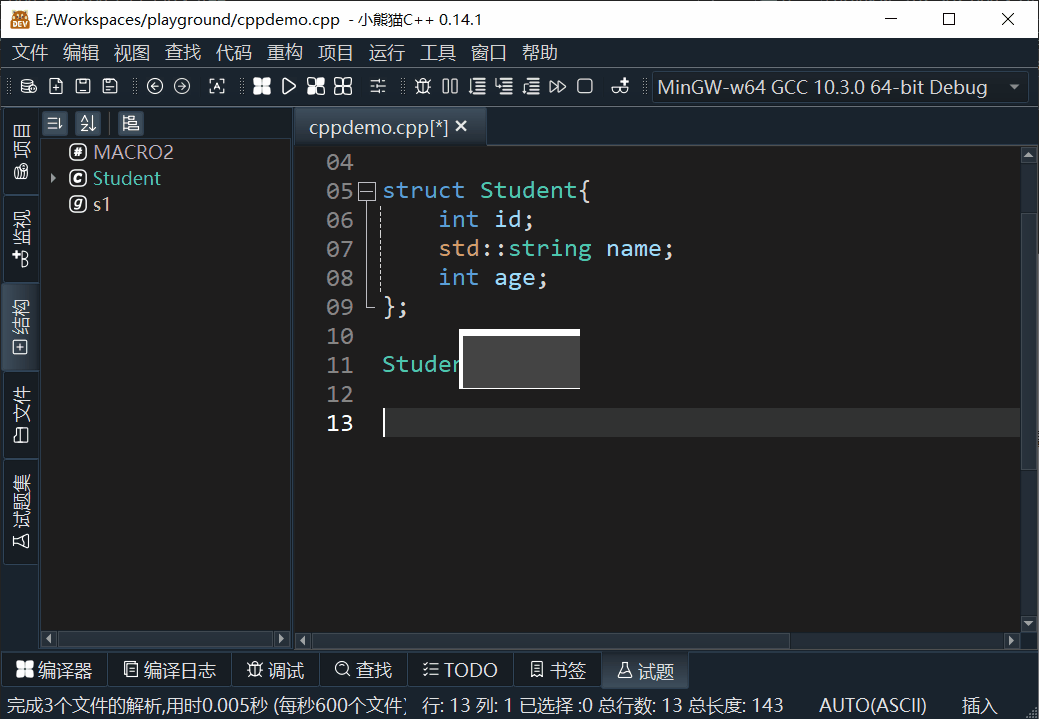Viewport: 1039px width, 719px height.
Task: Toggle declaration-order sorting in structure panel
Action: pyautogui.click(x=55, y=123)
